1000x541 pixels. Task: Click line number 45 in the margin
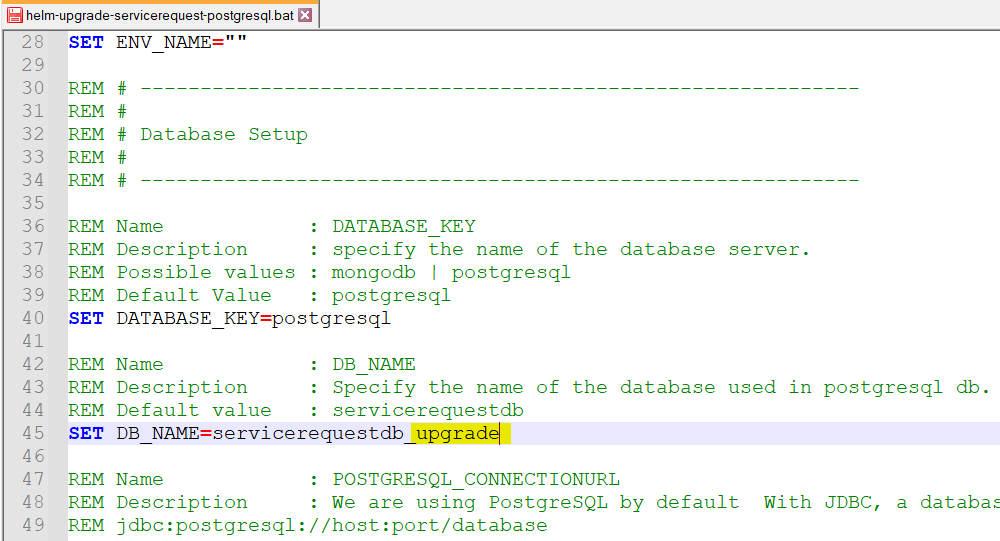(x=33, y=433)
